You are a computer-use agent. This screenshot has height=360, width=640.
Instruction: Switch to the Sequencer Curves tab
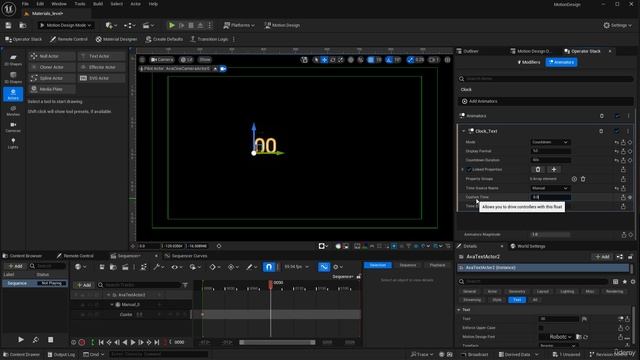(186, 256)
